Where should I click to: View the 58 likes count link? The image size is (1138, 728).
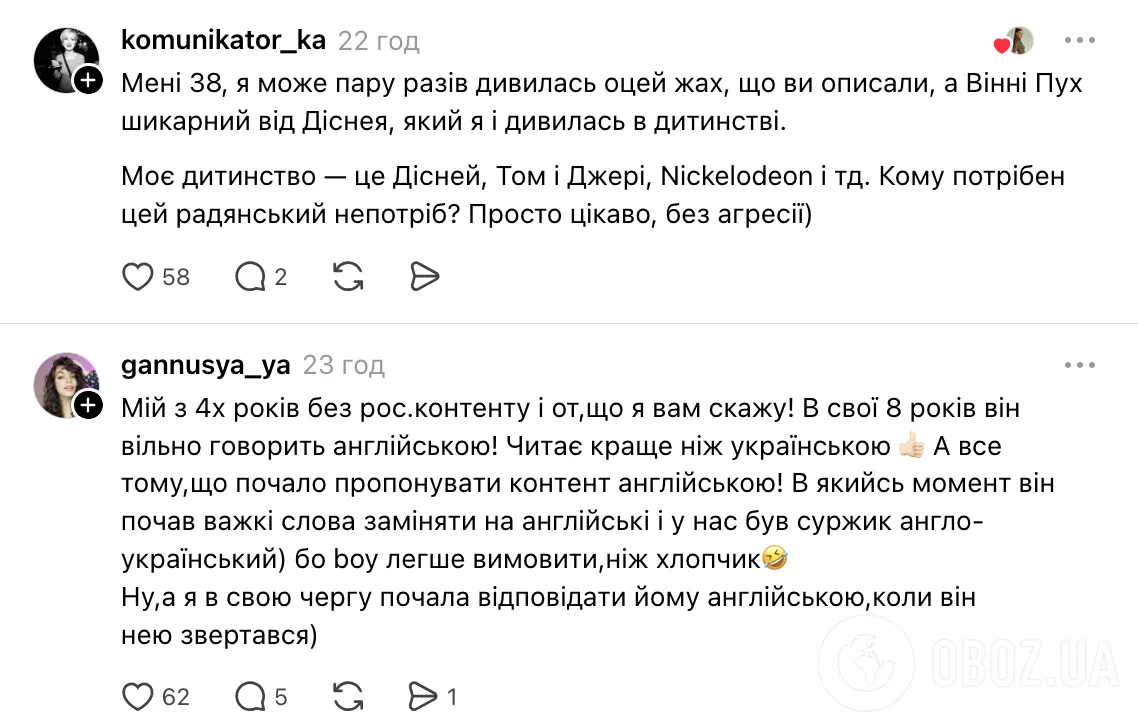pyautogui.click(x=174, y=277)
